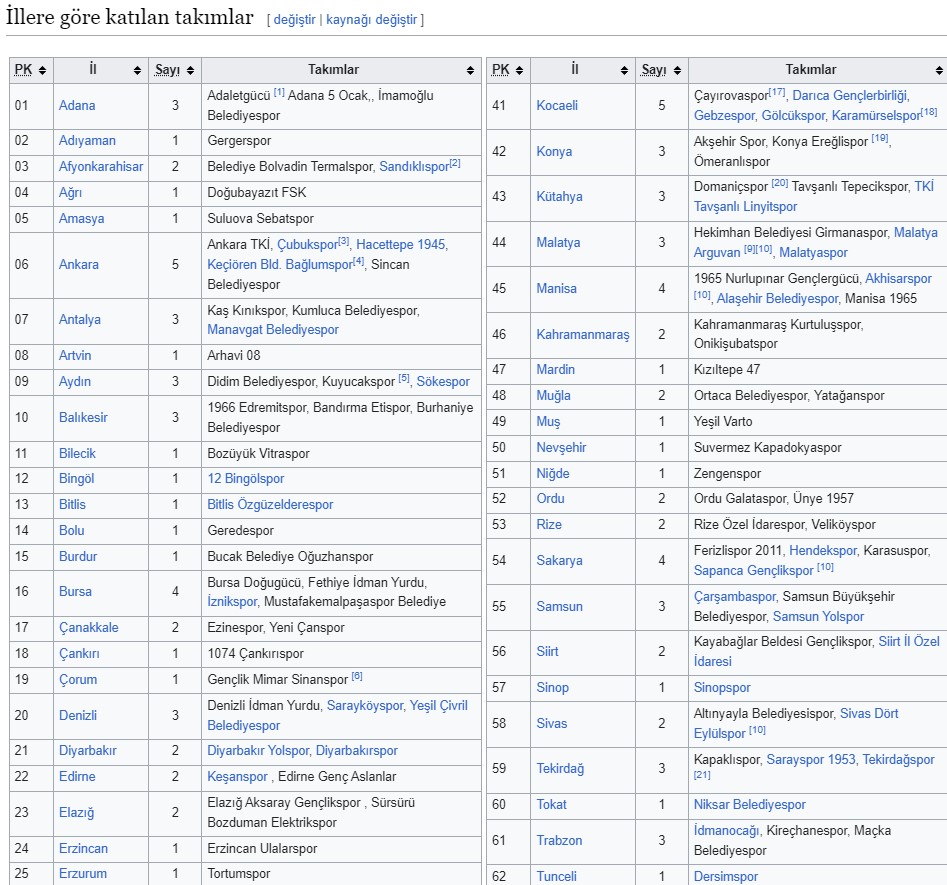Open the Çanakkale province link
The image size is (947, 885).
point(89,628)
